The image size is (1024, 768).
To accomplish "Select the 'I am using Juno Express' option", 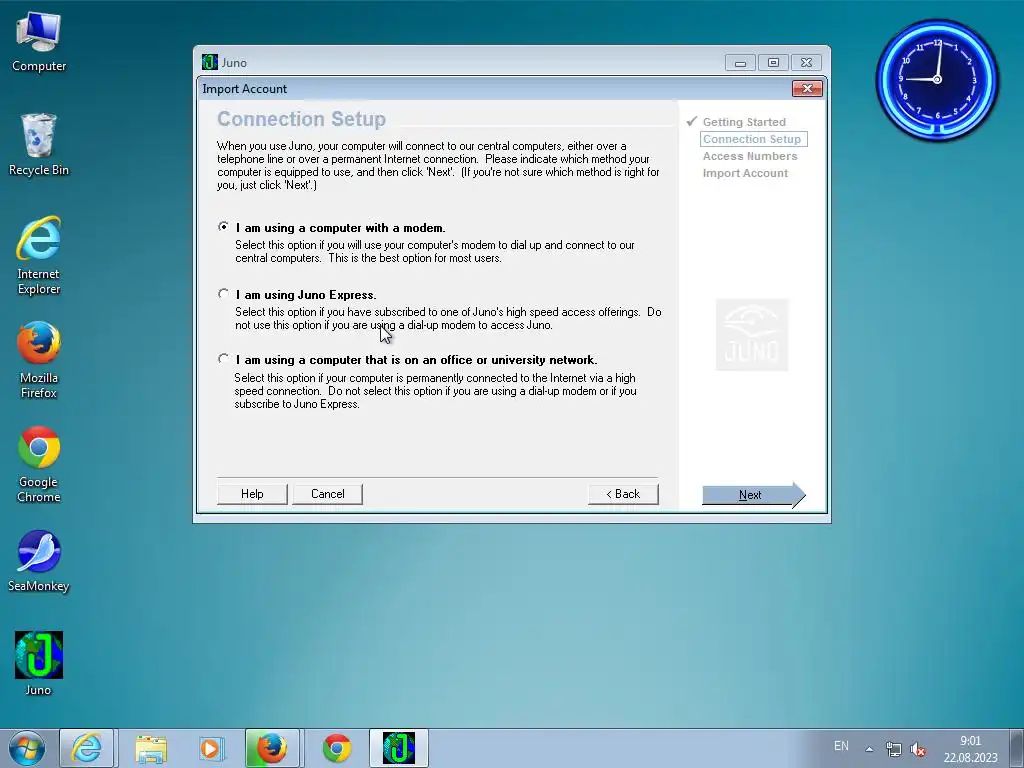I will tap(223, 294).
